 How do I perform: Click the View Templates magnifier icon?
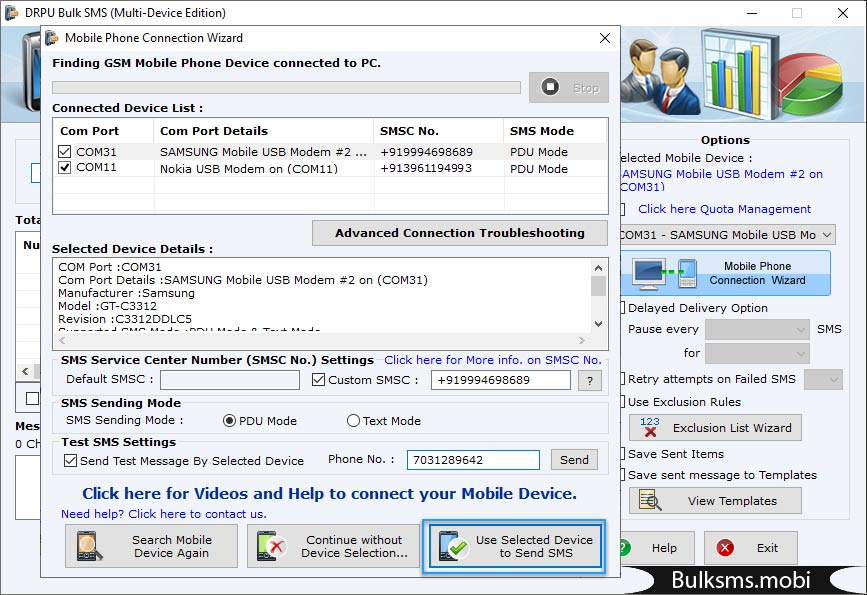[650, 500]
